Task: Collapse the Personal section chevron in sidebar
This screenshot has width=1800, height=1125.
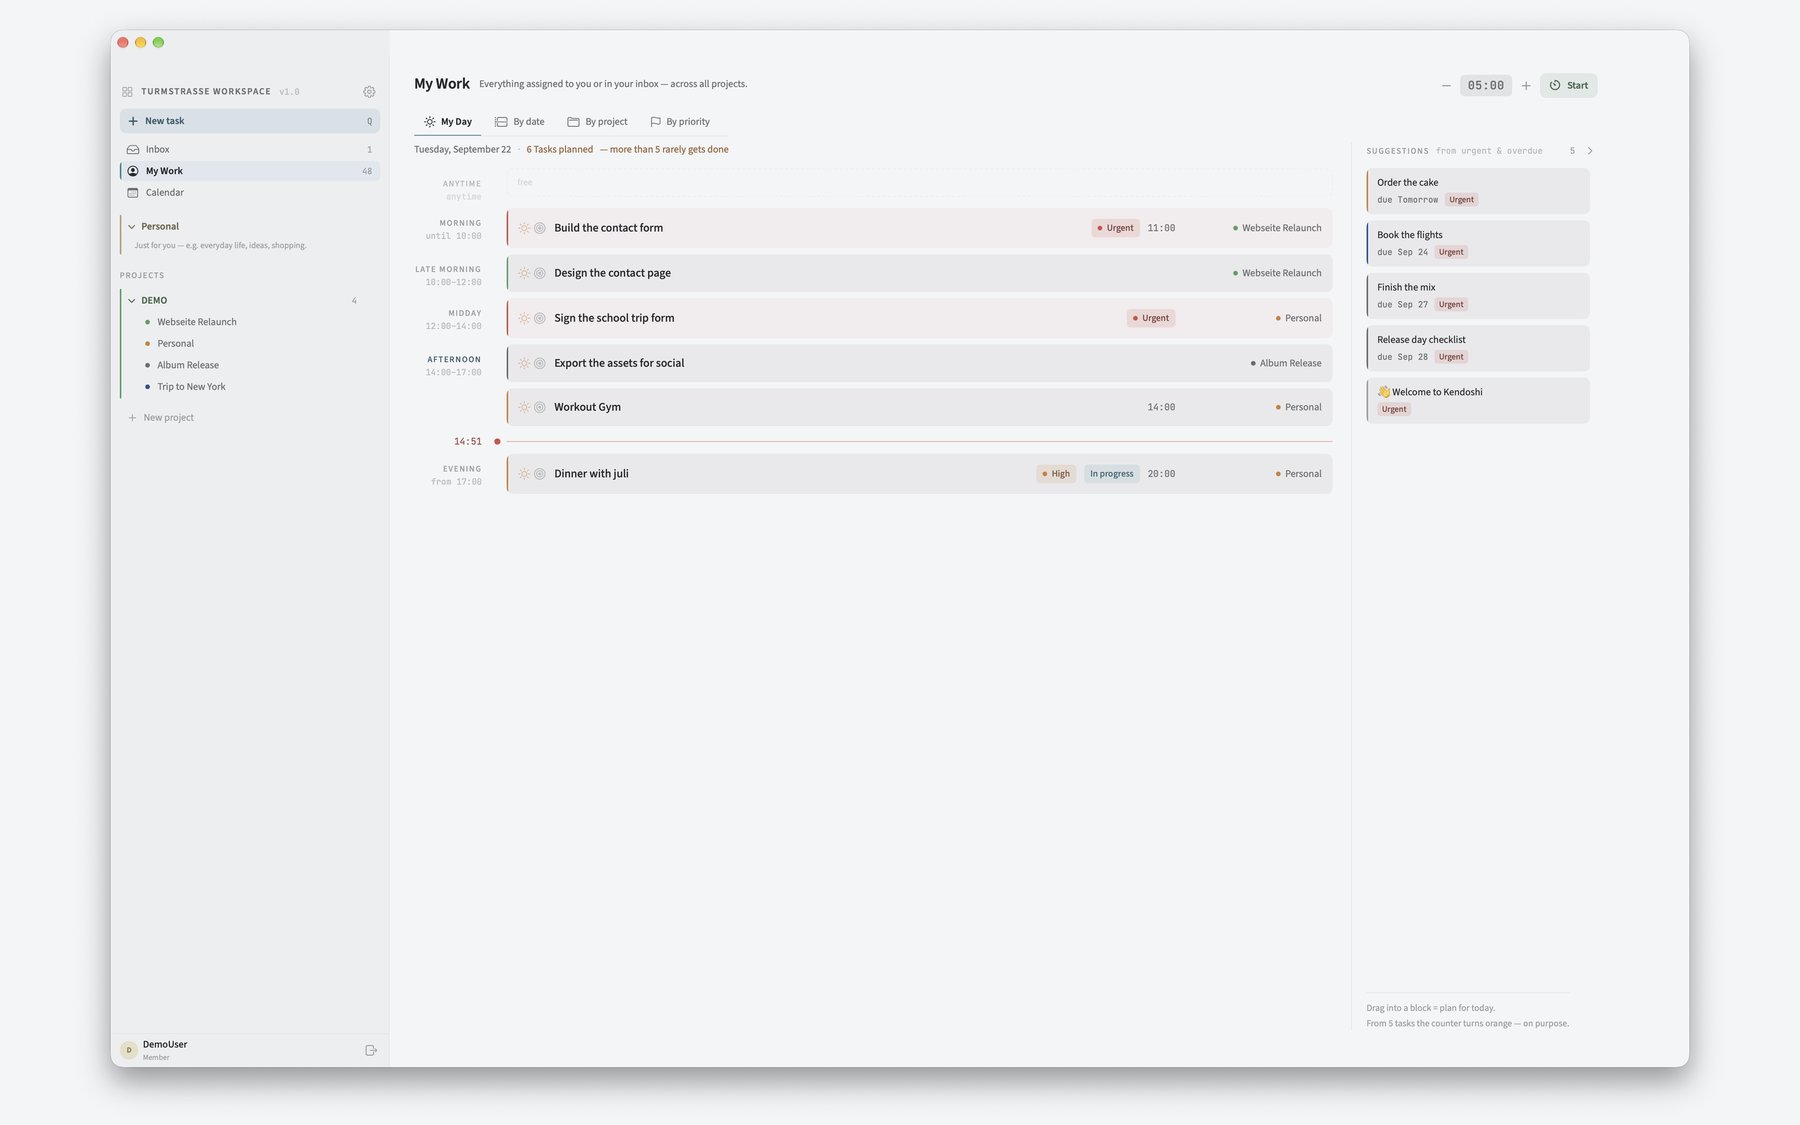Action: click(x=131, y=227)
